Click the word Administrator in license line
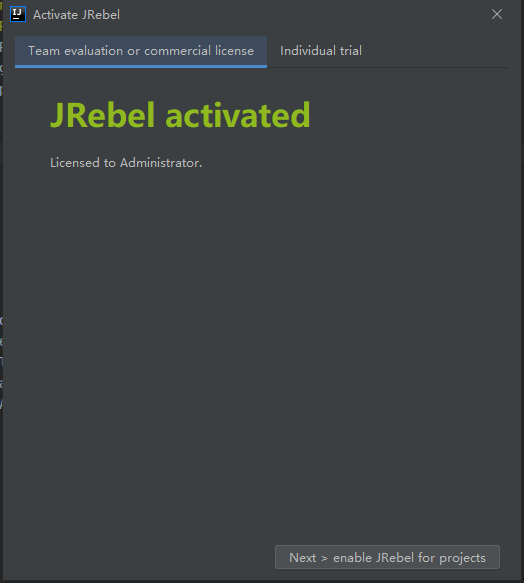 (161, 163)
